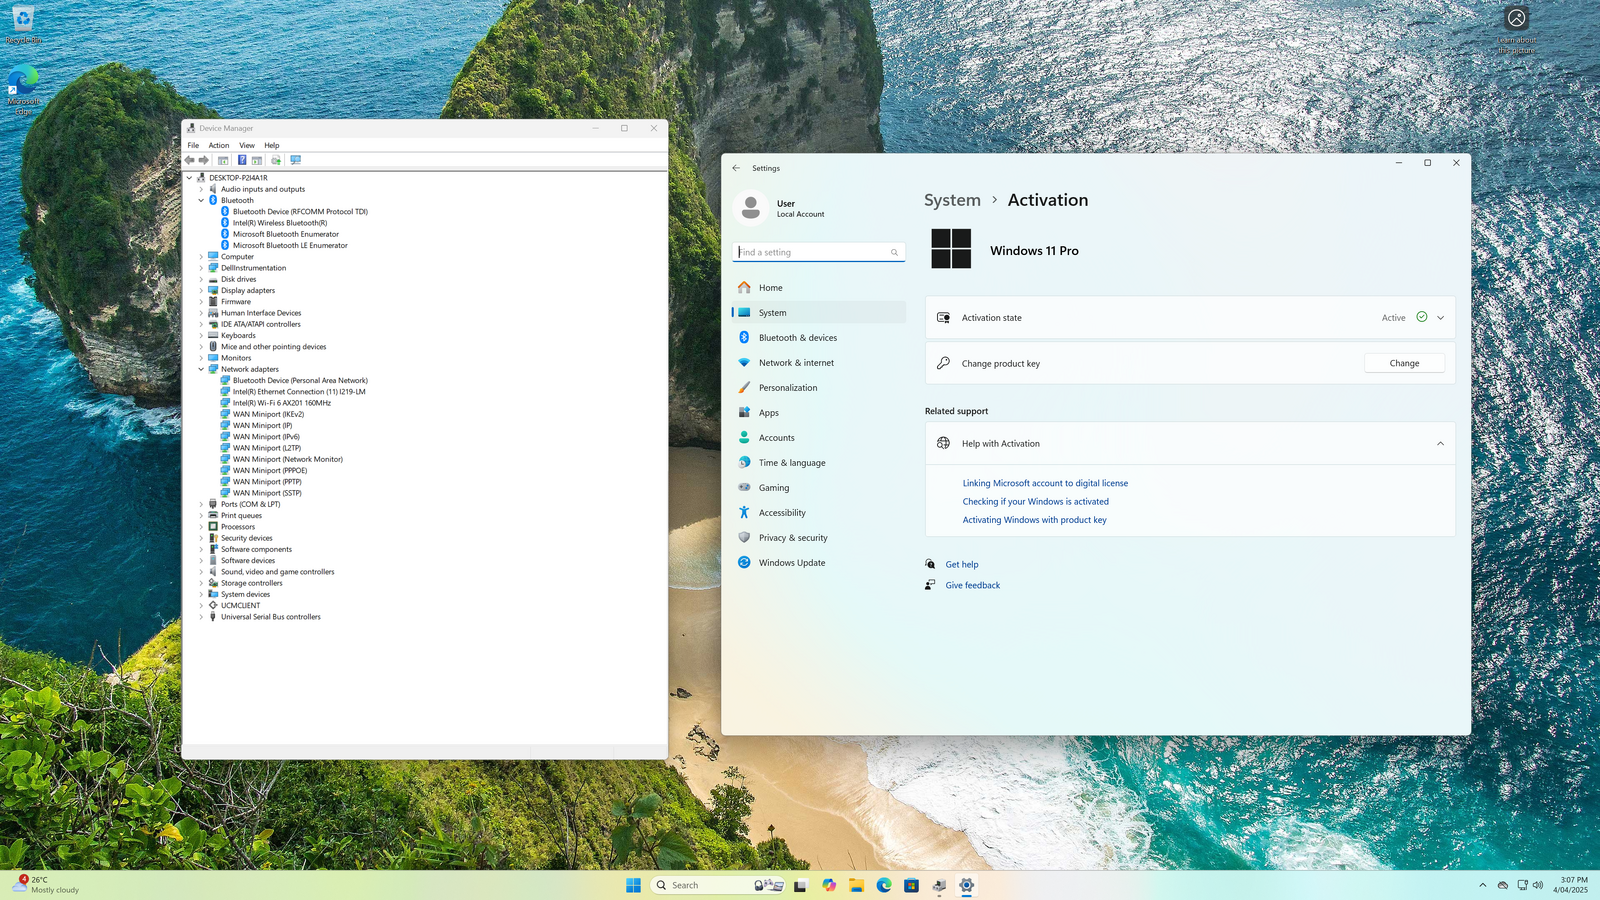Click the Change product key button
The width and height of the screenshot is (1600, 900).
coord(1404,363)
